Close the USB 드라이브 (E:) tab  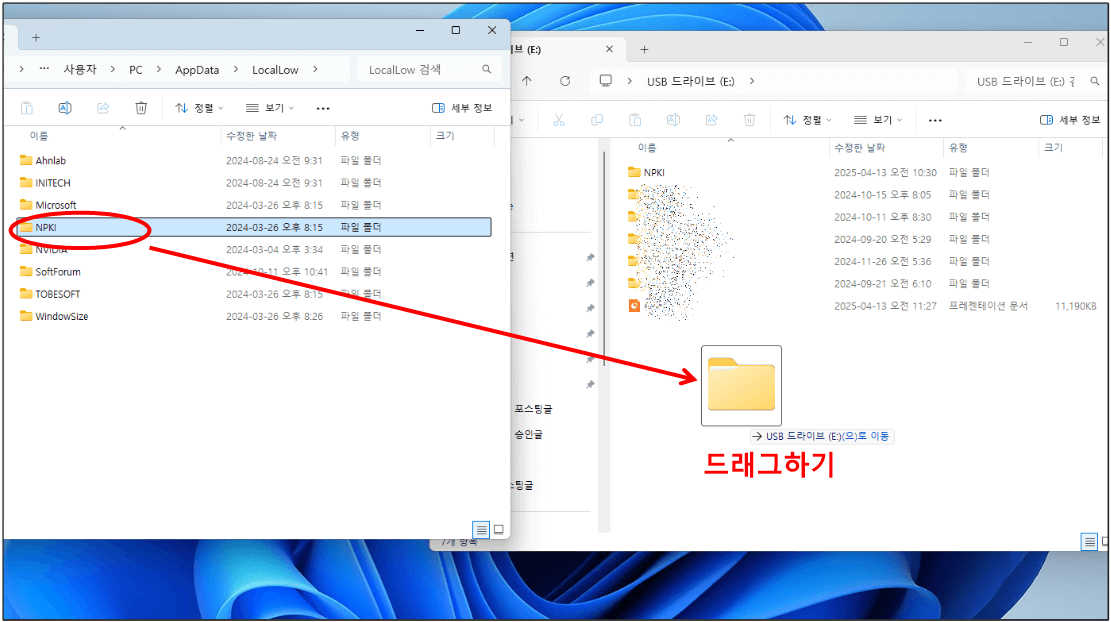click(x=609, y=50)
